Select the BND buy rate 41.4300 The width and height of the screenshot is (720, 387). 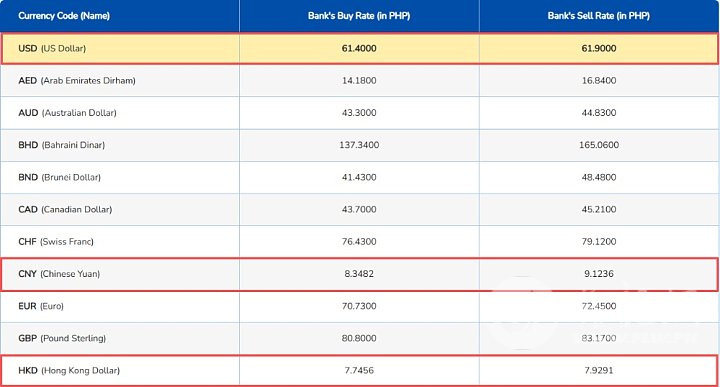[x=359, y=177]
